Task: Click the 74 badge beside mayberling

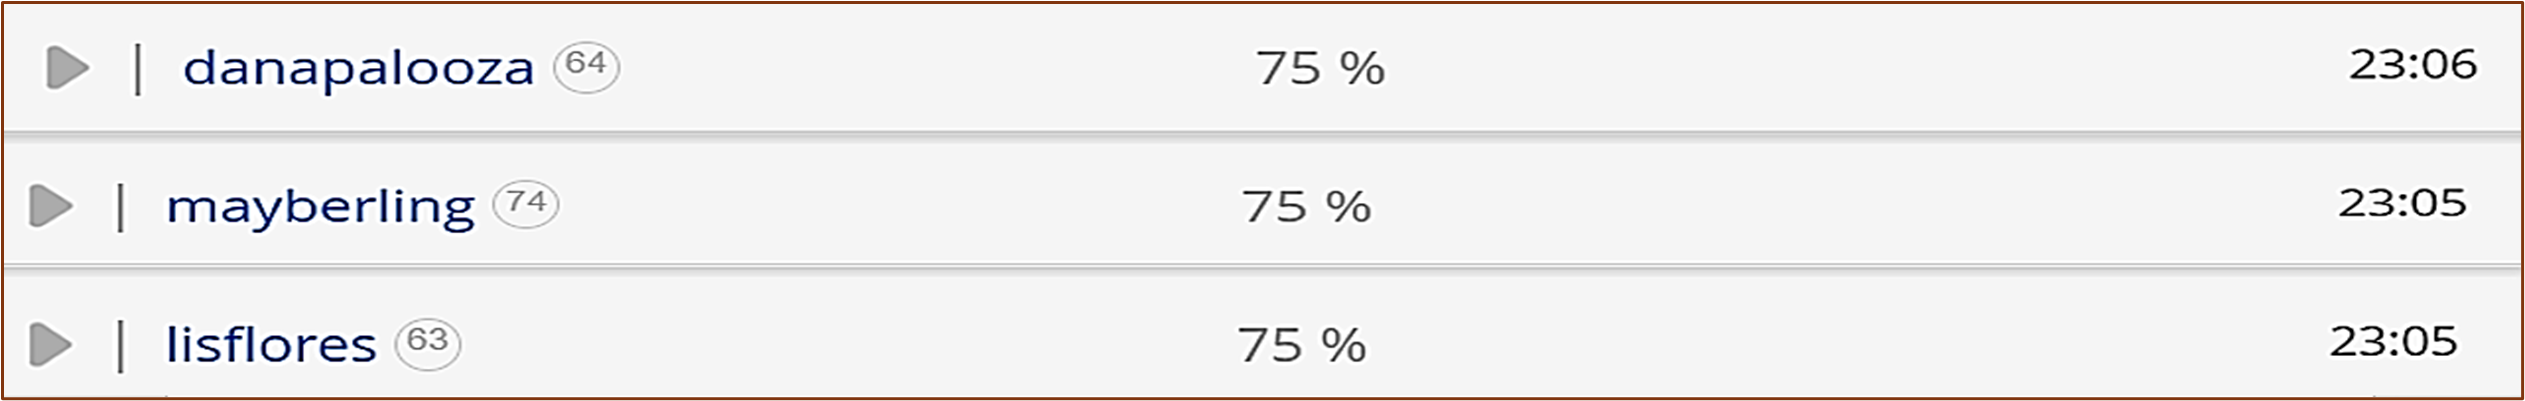Action: point(526,205)
